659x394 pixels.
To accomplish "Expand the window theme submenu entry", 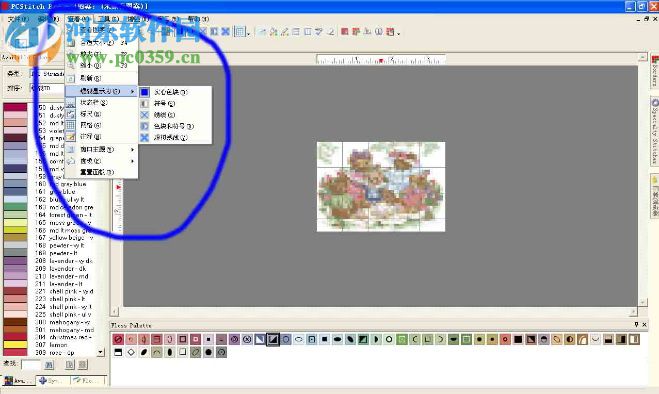I will click(x=101, y=149).
